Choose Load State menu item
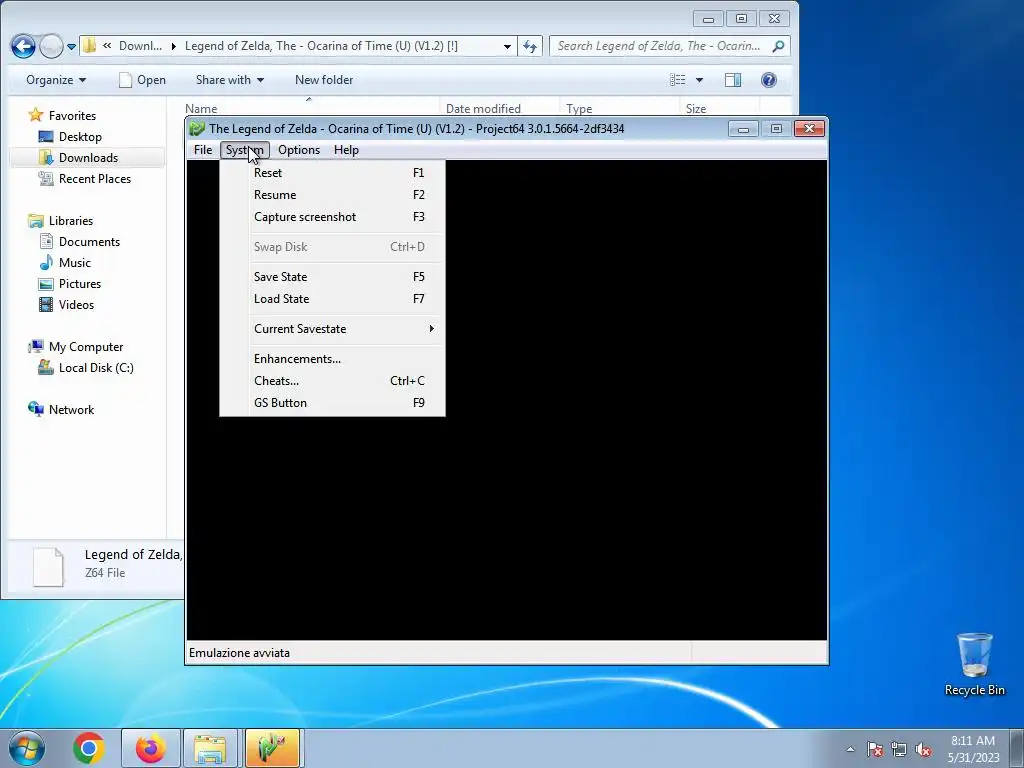The width and height of the screenshot is (1024, 768). point(332,299)
